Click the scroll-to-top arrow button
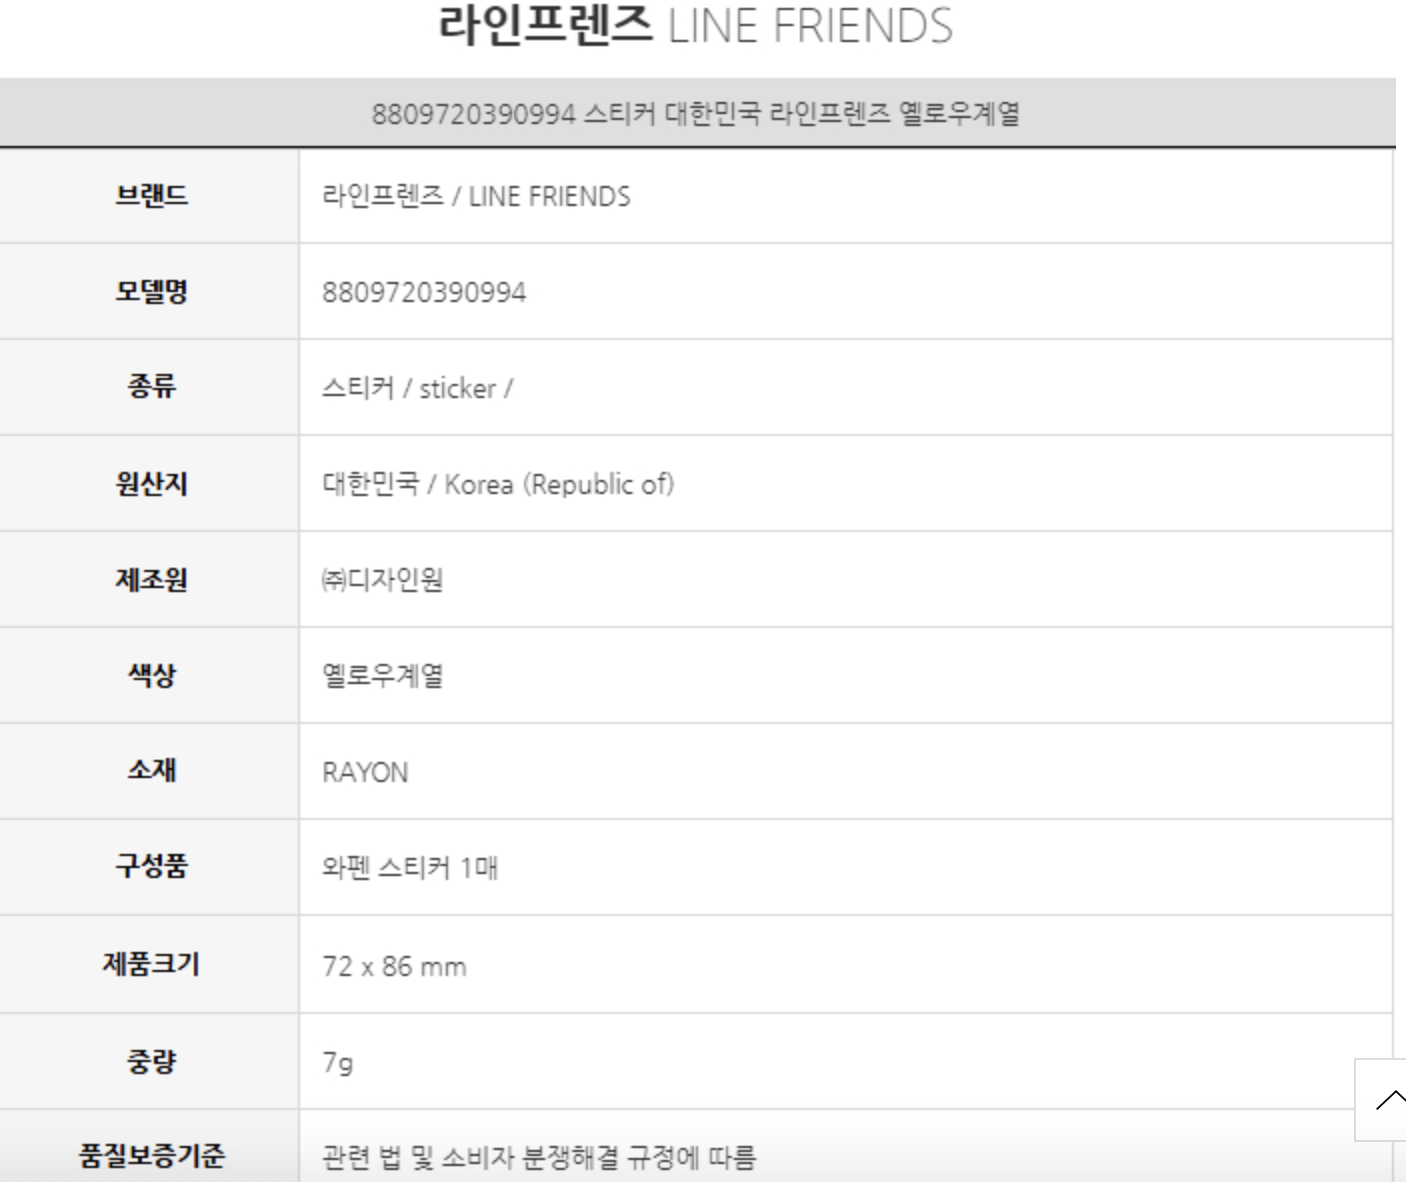This screenshot has width=1406, height=1182. 1385,1100
